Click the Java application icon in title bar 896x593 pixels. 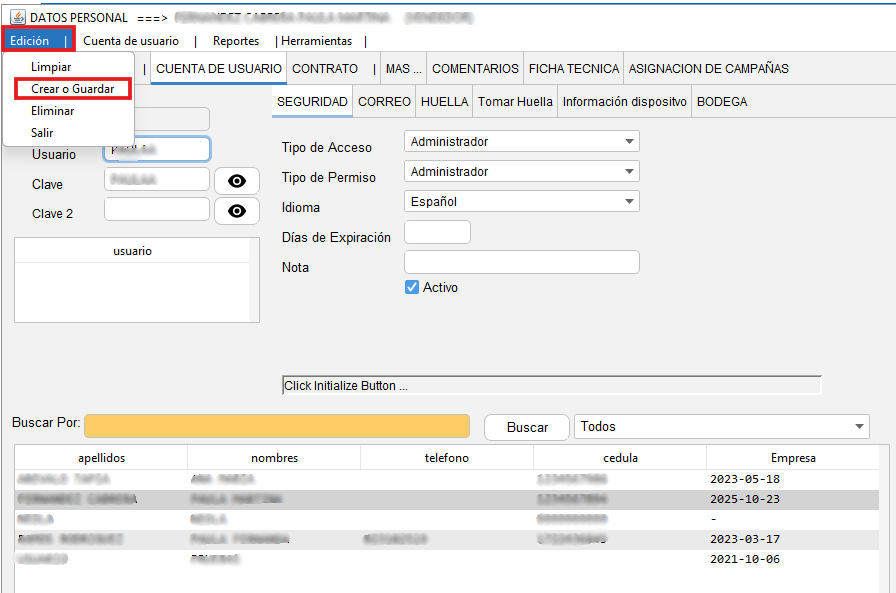pyautogui.click(x=18, y=17)
